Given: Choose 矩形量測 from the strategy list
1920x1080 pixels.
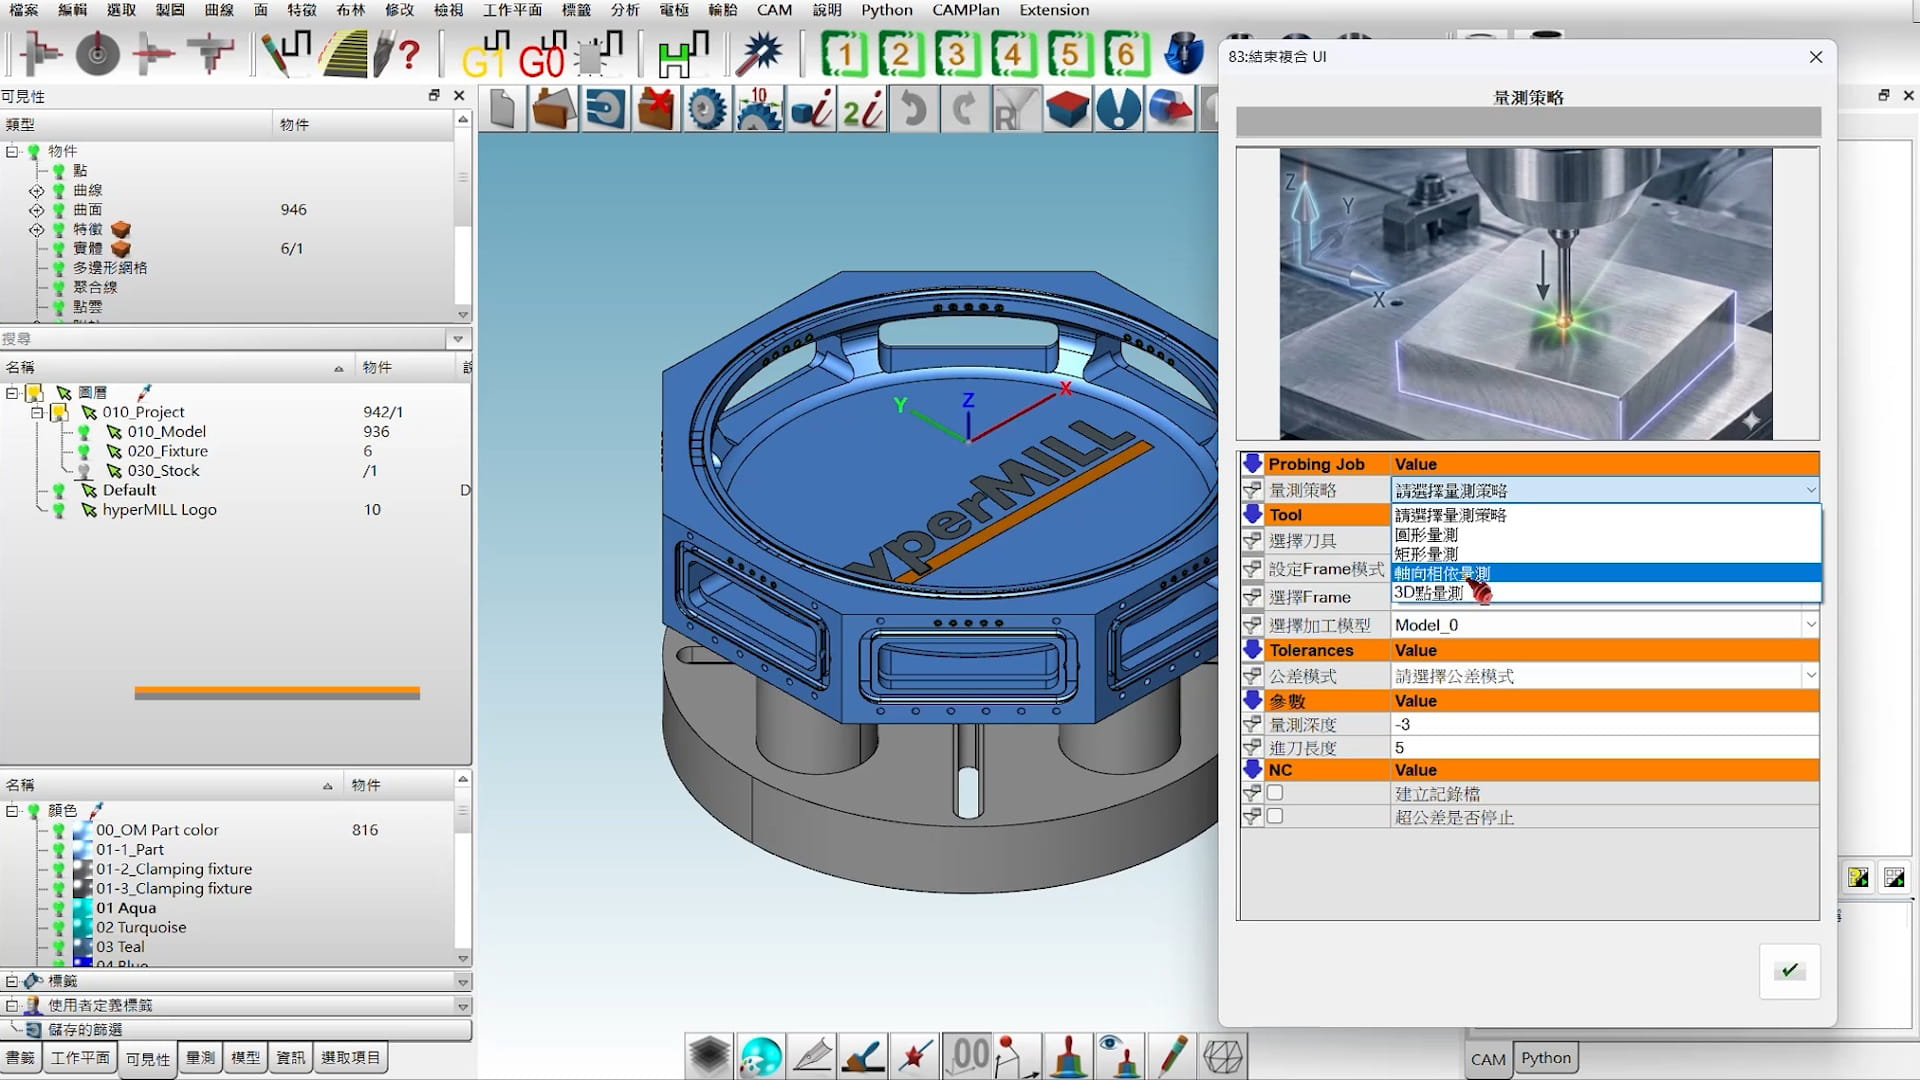Looking at the screenshot, I should tap(1606, 554).
